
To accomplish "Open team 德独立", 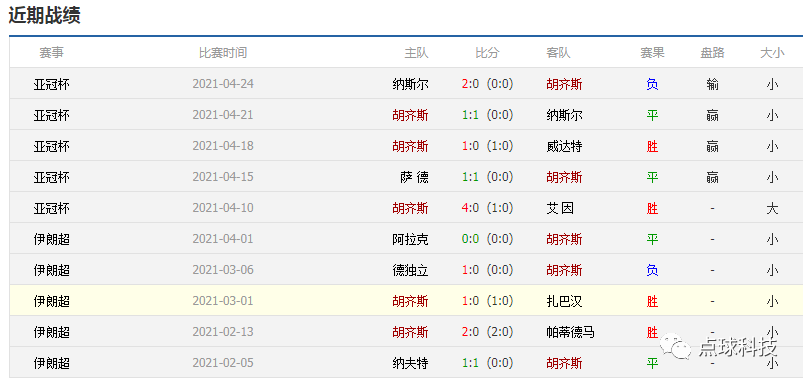I will (410, 270).
